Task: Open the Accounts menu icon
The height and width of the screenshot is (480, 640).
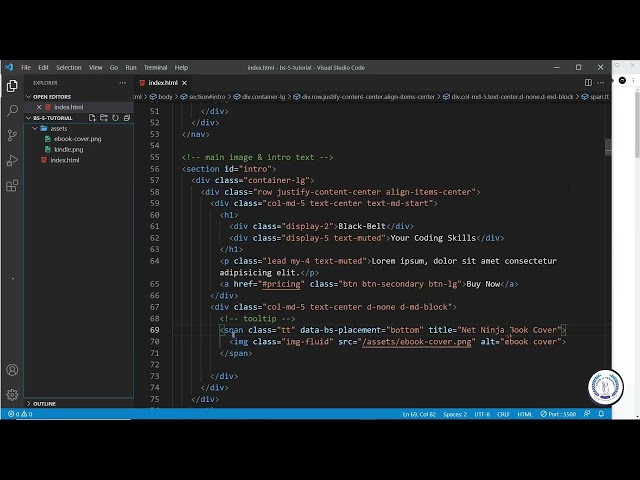Action: point(12,370)
